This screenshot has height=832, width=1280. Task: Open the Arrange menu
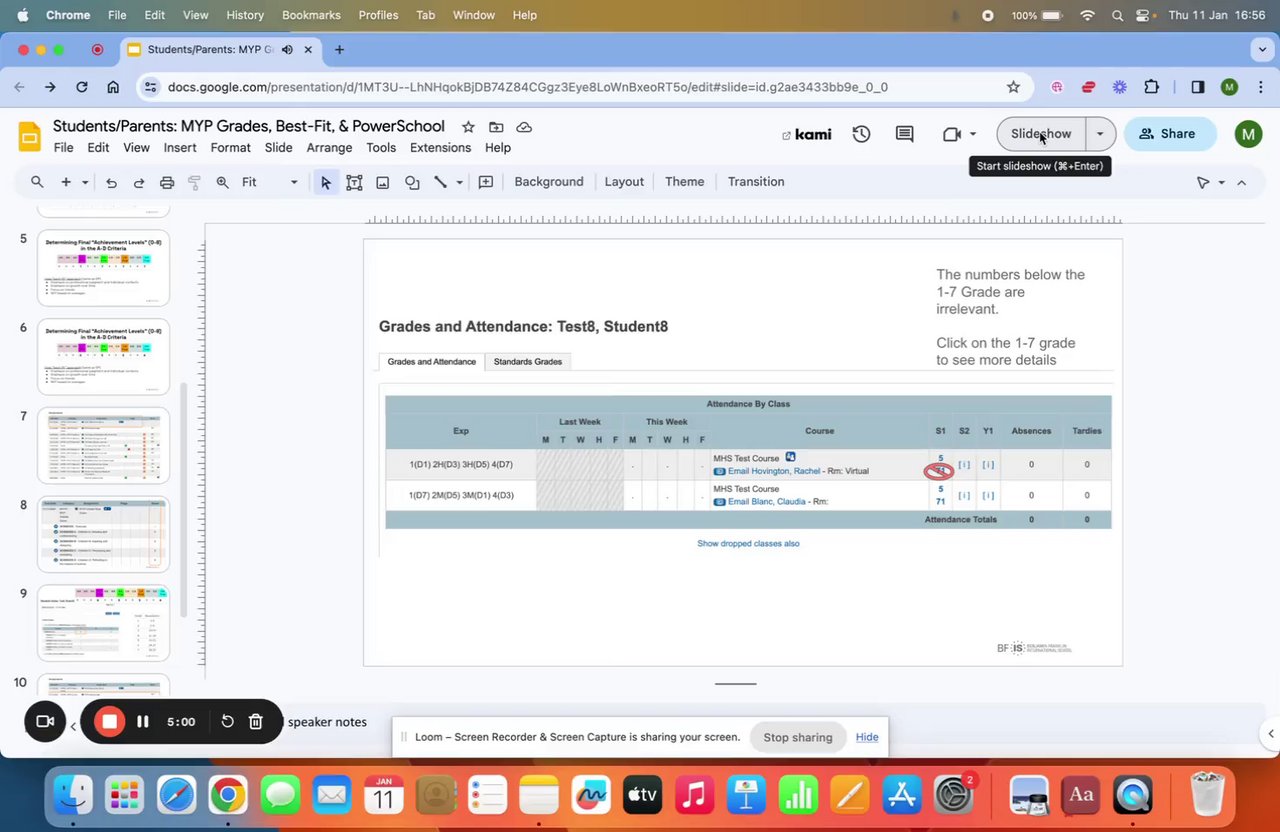point(329,148)
